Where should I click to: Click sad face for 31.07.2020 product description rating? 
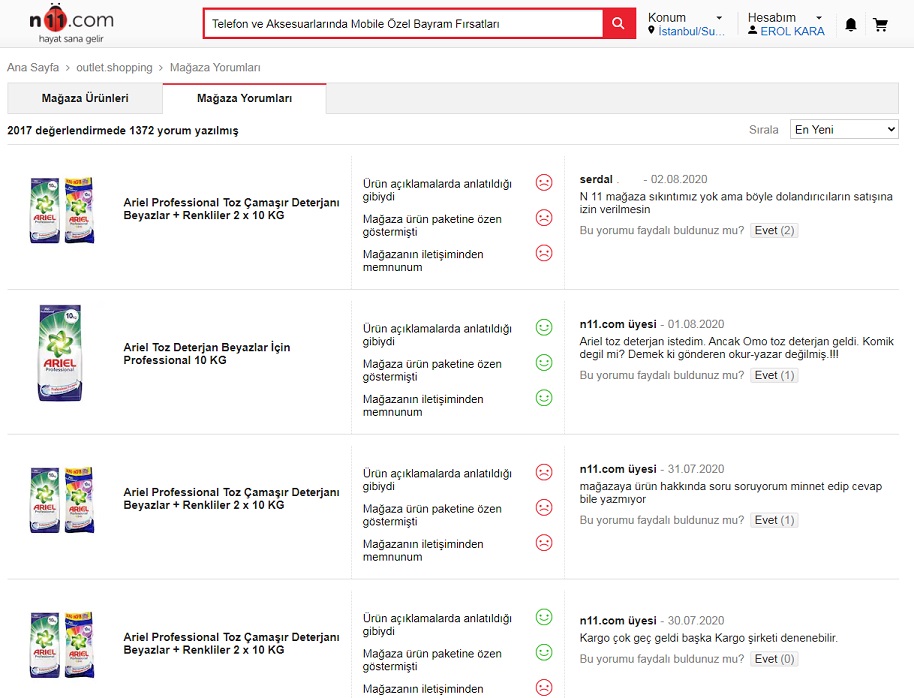[x=544, y=472]
